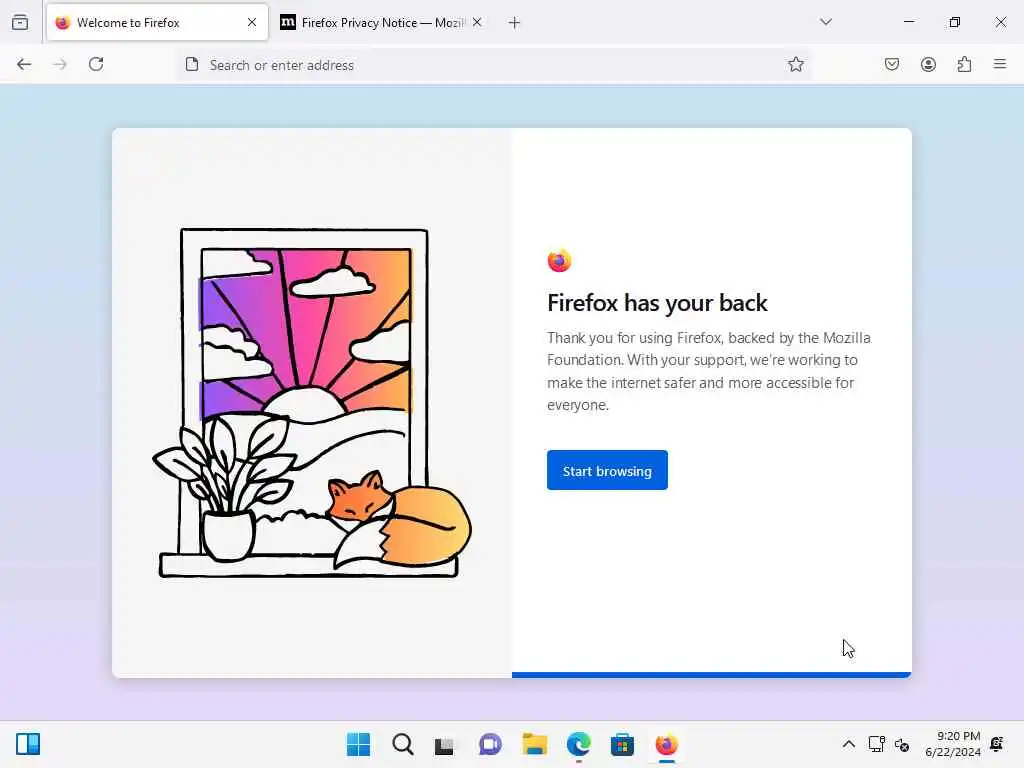Open the Widgets panel on the taskbar
The height and width of the screenshot is (768, 1024).
(28, 744)
